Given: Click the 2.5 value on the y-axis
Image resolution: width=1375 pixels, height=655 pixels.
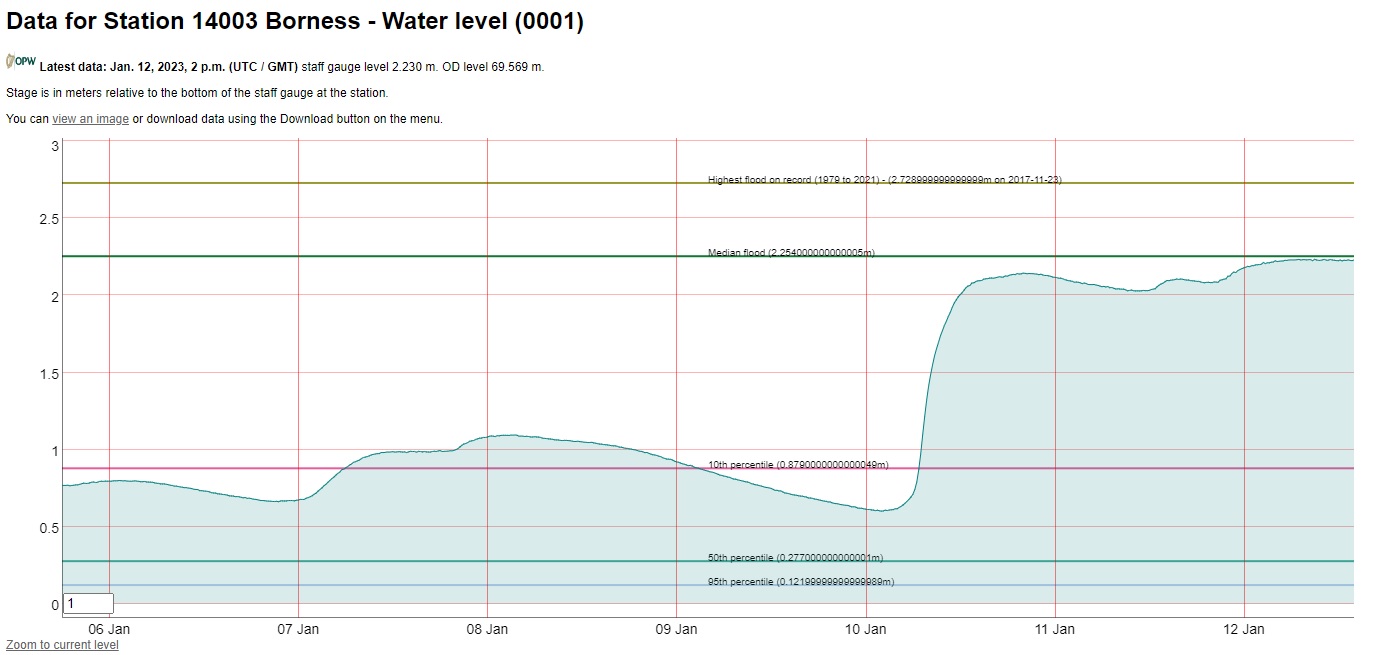Looking at the screenshot, I should [49, 219].
